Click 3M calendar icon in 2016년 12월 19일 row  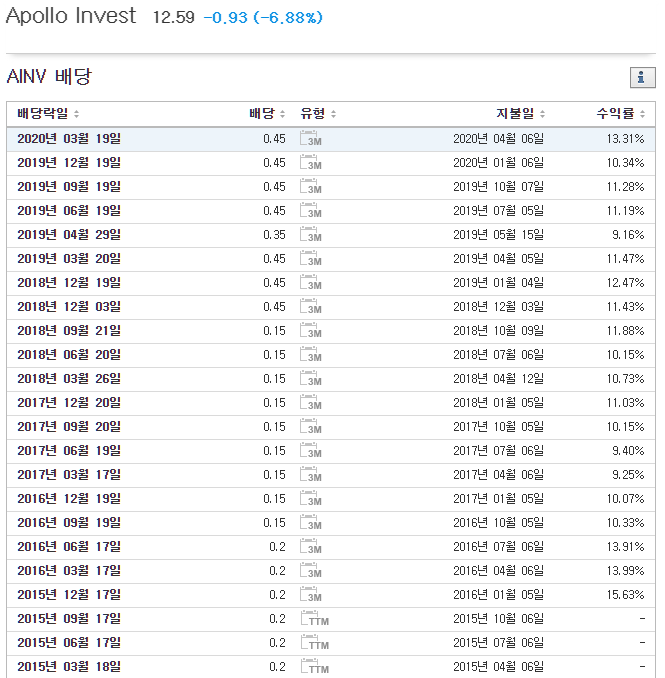[x=311, y=499]
